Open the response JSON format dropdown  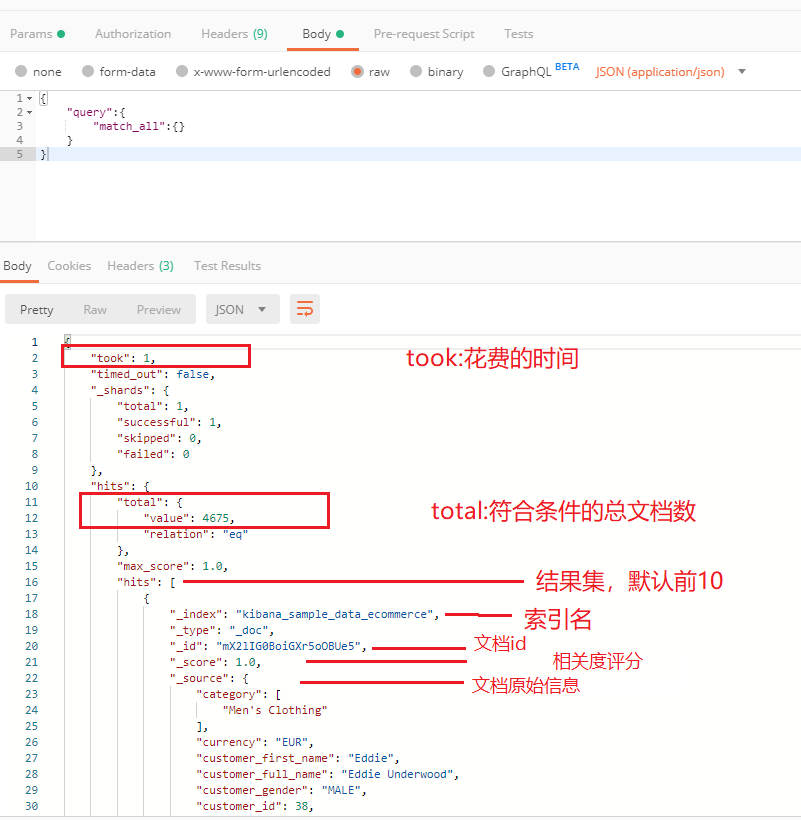243,309
